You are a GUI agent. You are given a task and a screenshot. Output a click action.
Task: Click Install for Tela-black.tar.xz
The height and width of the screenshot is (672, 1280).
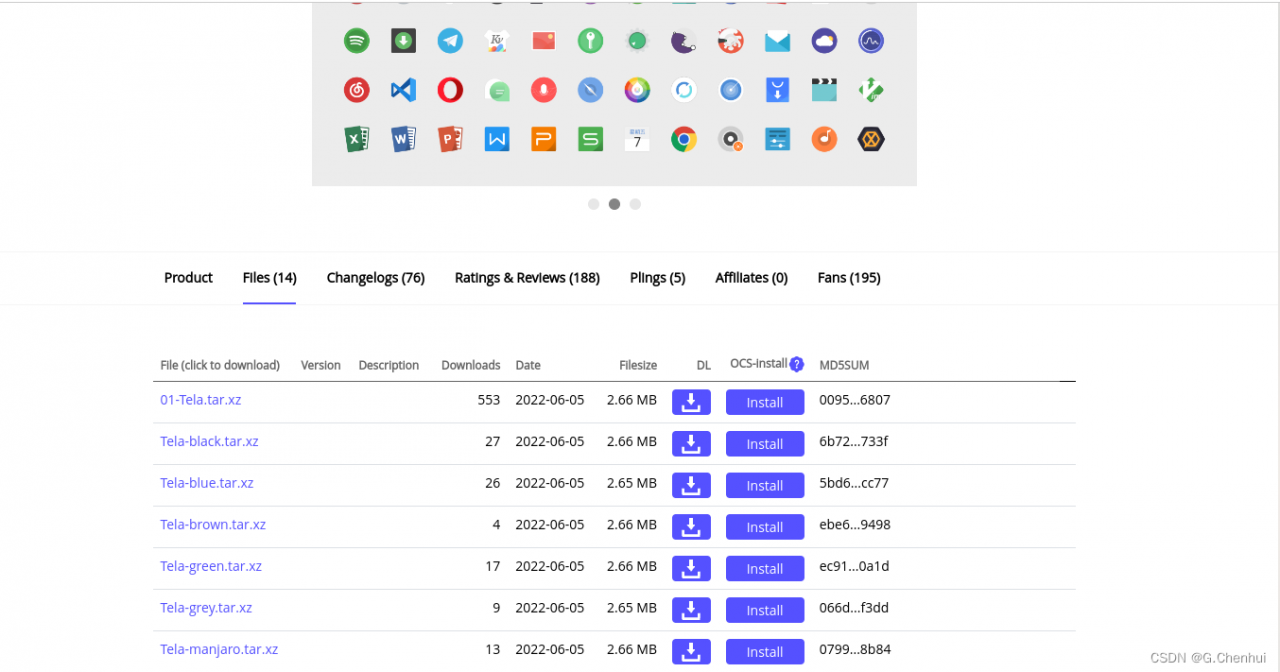coord(765,444)
